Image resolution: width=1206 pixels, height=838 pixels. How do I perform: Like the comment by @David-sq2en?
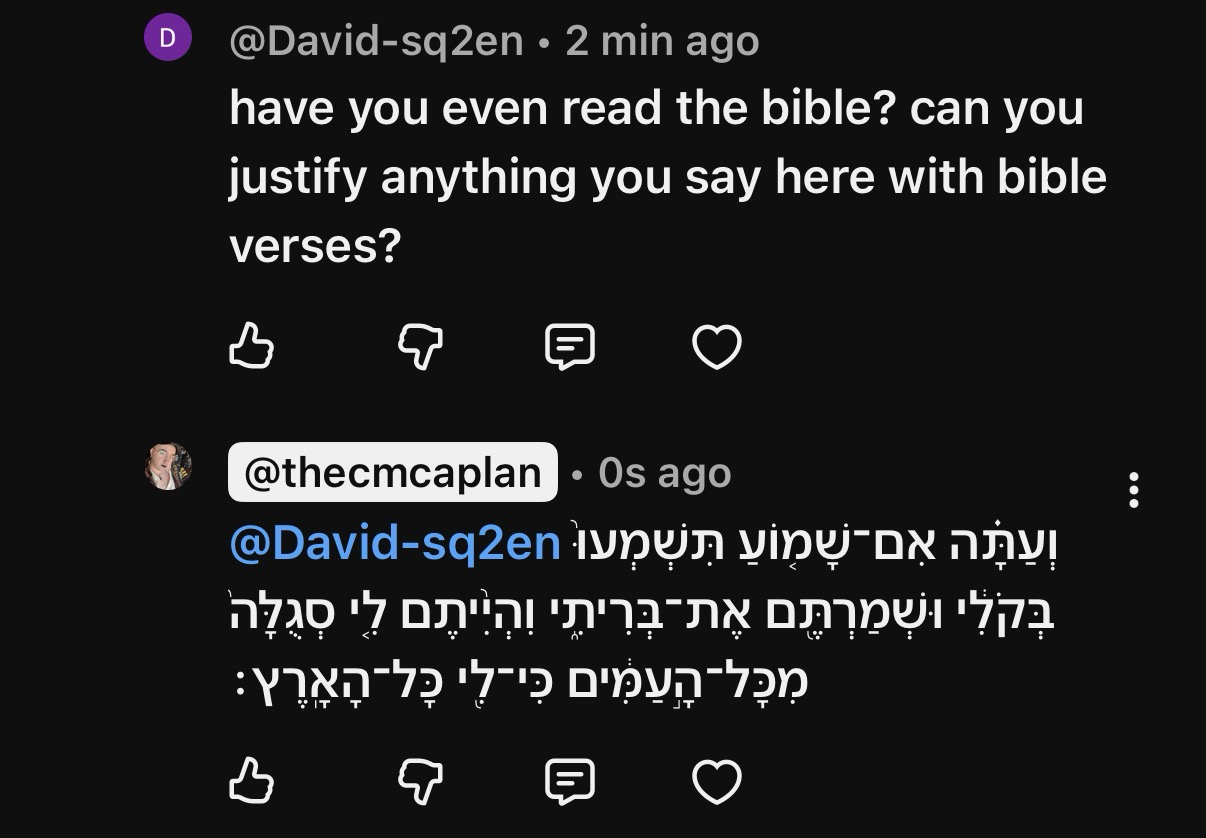pyautogui.click(x=251, y=347)
